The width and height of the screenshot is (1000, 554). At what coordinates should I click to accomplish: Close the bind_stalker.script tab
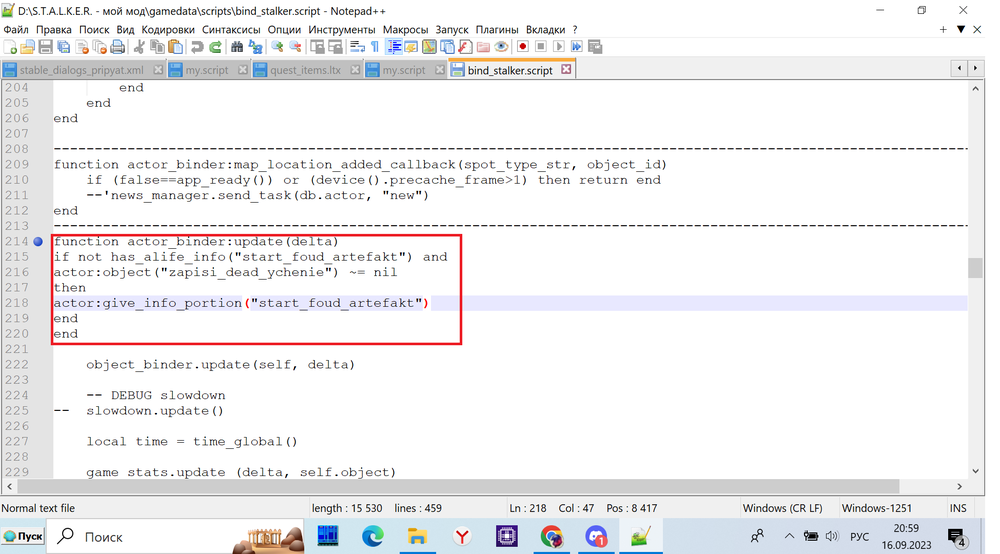[x=566, y=70]
